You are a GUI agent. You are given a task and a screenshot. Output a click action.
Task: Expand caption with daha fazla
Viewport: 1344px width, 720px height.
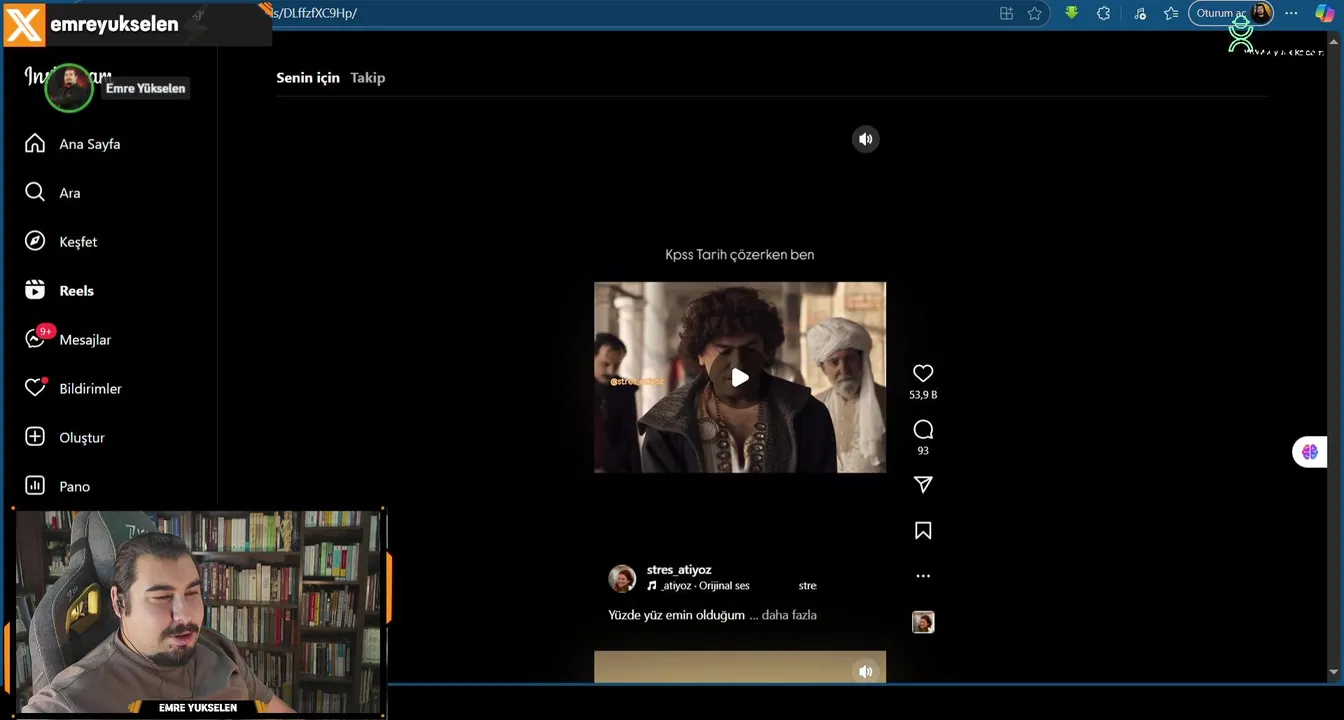(789, 615)
